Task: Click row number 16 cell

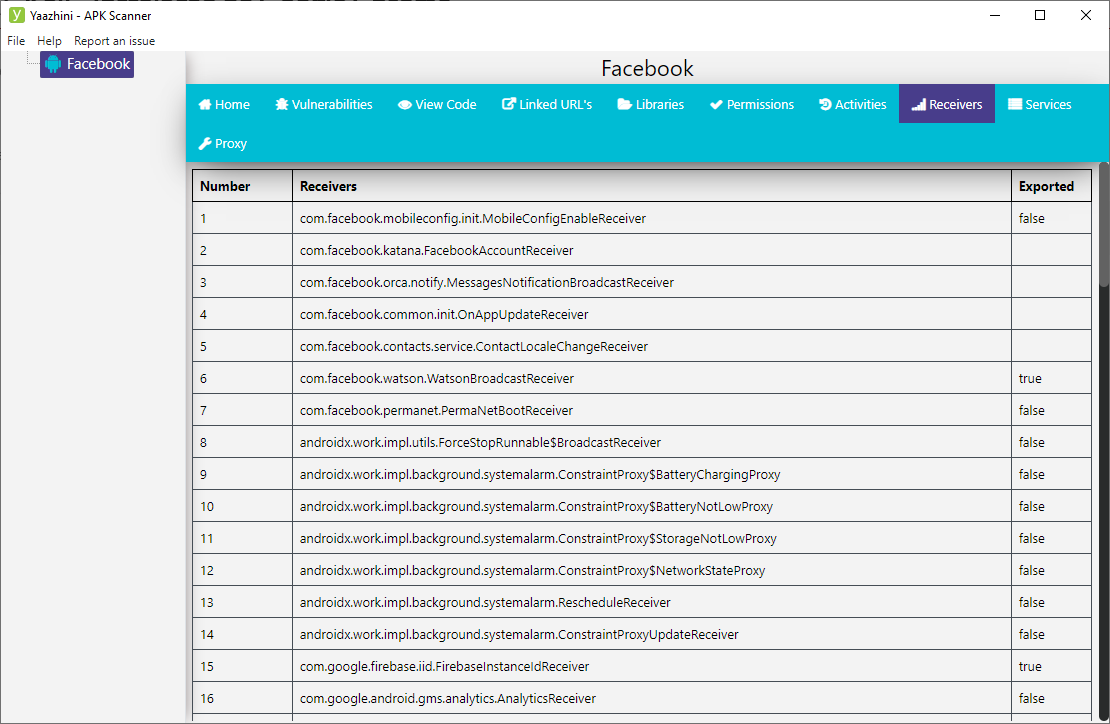Action: point(242,699)
